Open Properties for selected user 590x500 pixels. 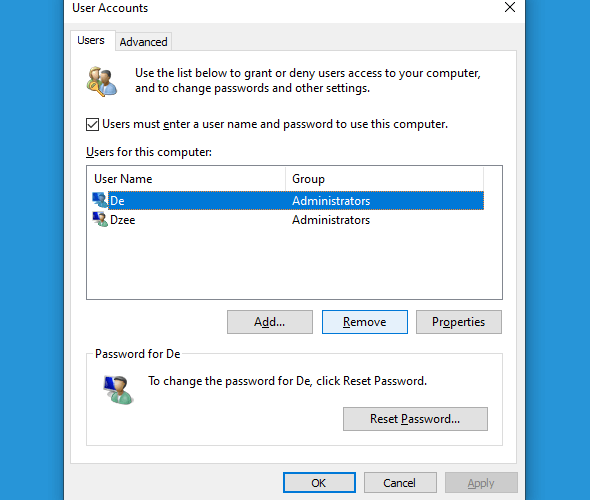click(x=459, y=322)
